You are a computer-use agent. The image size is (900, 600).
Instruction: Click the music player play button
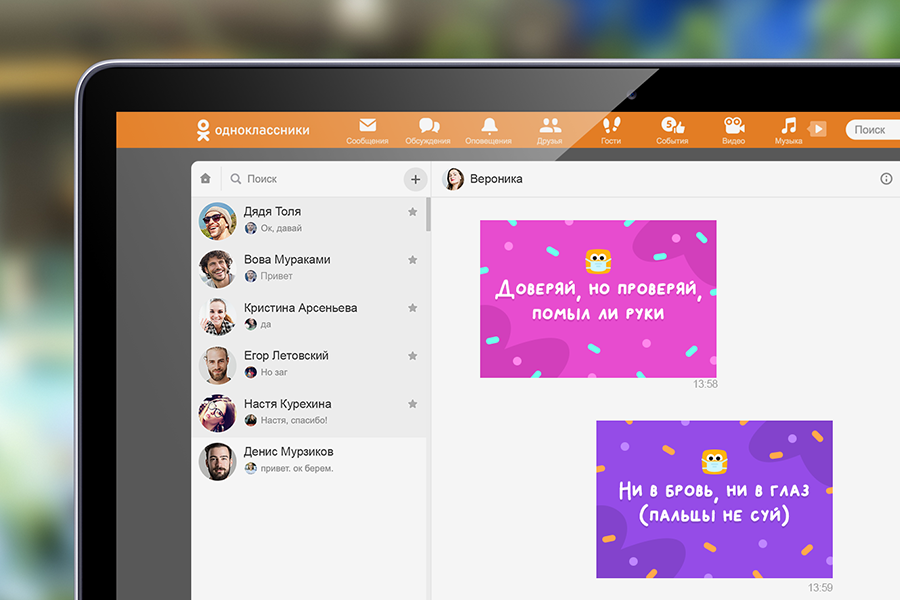pos(818,129)
